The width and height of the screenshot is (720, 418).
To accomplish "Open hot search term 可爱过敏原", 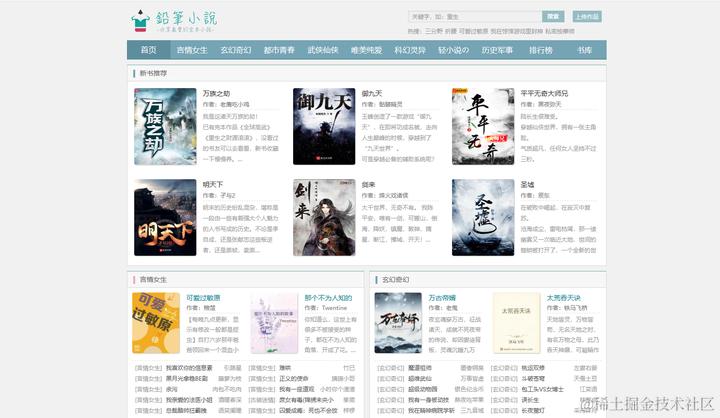I will point(473,31).
